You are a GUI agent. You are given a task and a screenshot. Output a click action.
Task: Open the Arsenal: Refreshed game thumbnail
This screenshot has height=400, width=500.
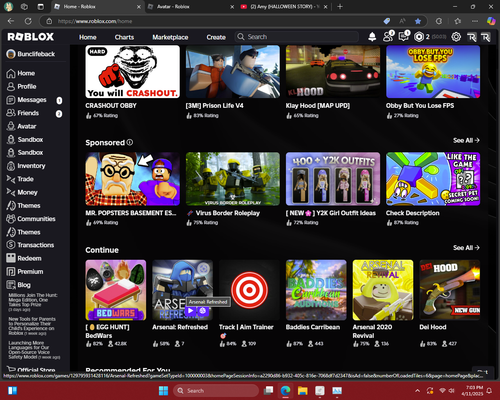[182, 290]
